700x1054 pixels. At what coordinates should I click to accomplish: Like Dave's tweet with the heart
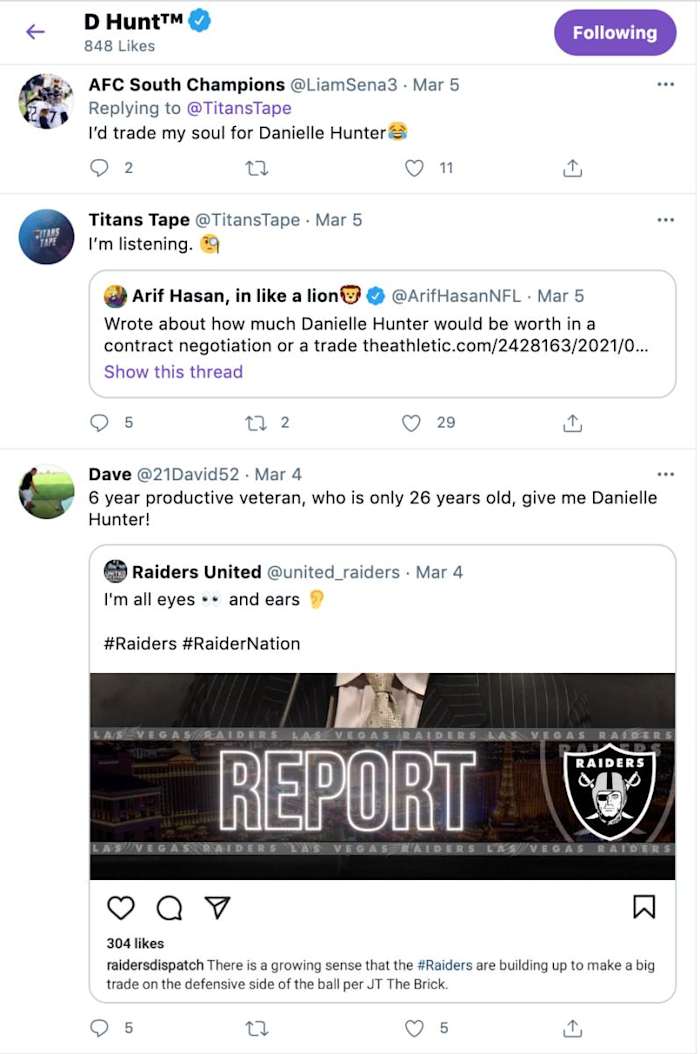pos(414,1028)
